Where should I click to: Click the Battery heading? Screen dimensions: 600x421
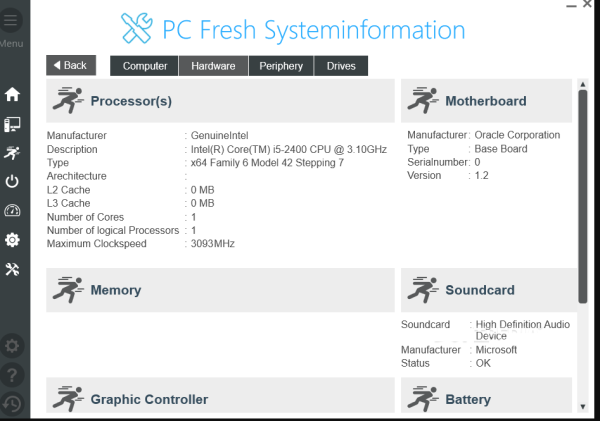[x=468, y=400]
